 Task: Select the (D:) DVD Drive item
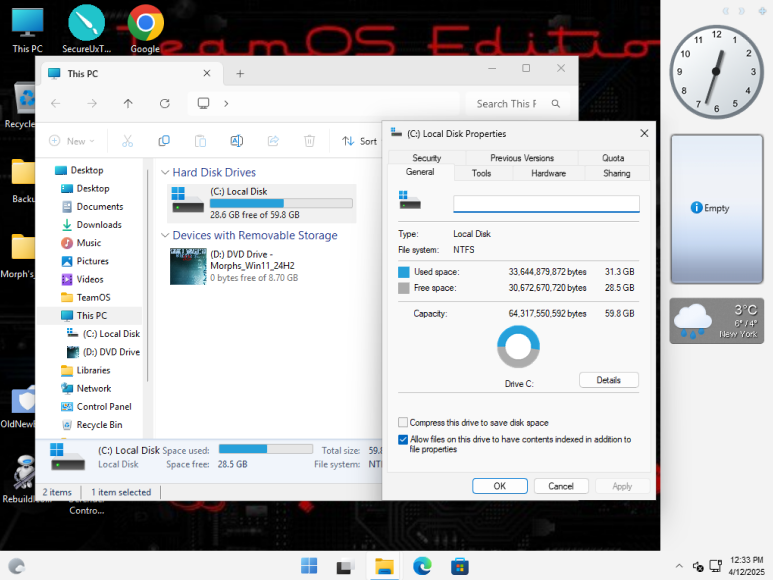point(262,266)
